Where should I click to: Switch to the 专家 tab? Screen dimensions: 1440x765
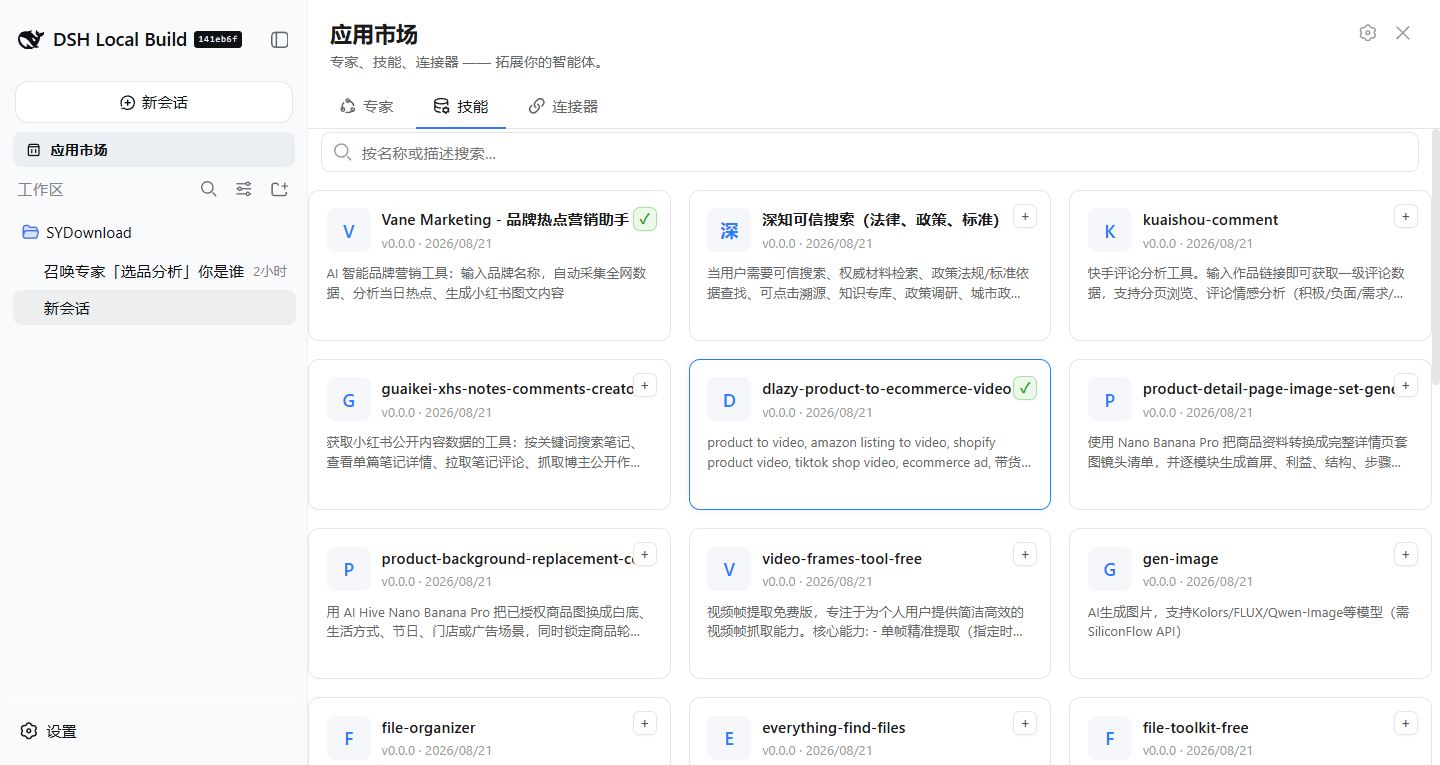click(367, 106)
